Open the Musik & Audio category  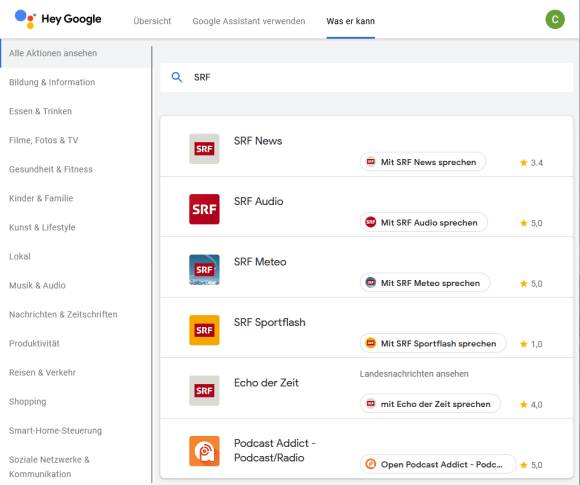click(x=37, y=285)
